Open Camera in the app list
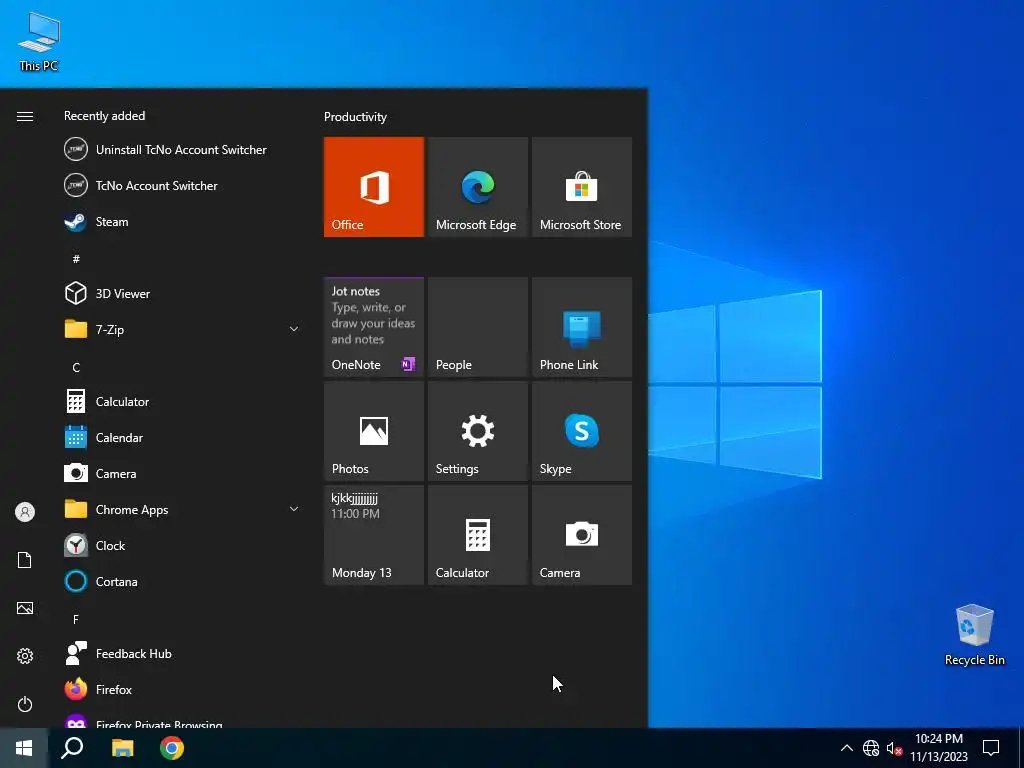Screen dimensions: 1024x768 pos(182,473)
